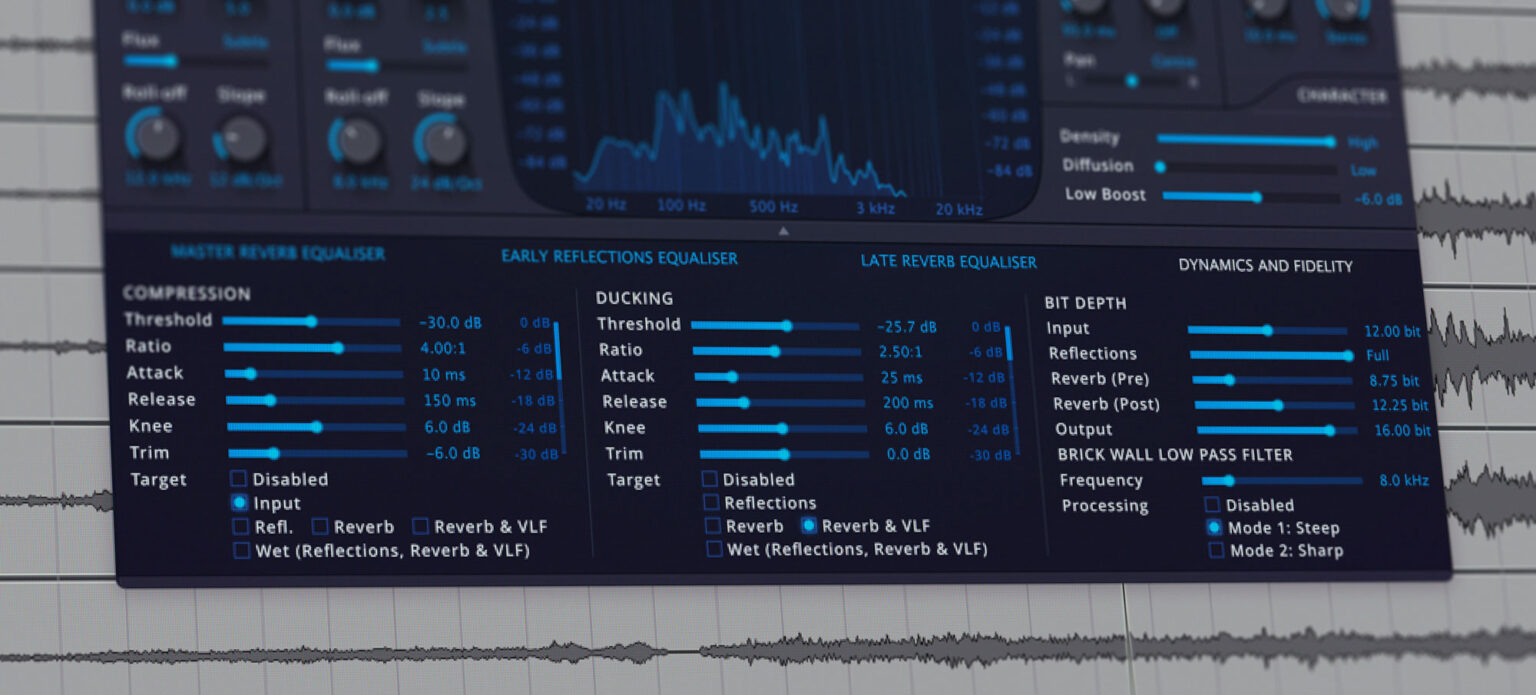Adjust the compression Threshold slider
The width and height of the screenshot is (1536, 695).
pyautogui.click(x=311, y=322)
